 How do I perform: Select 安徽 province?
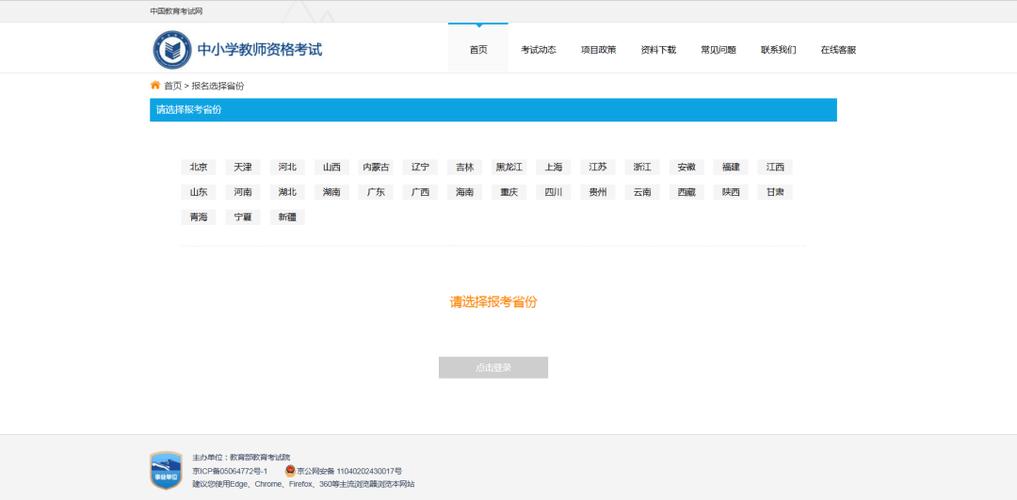[x=686, y=167]
